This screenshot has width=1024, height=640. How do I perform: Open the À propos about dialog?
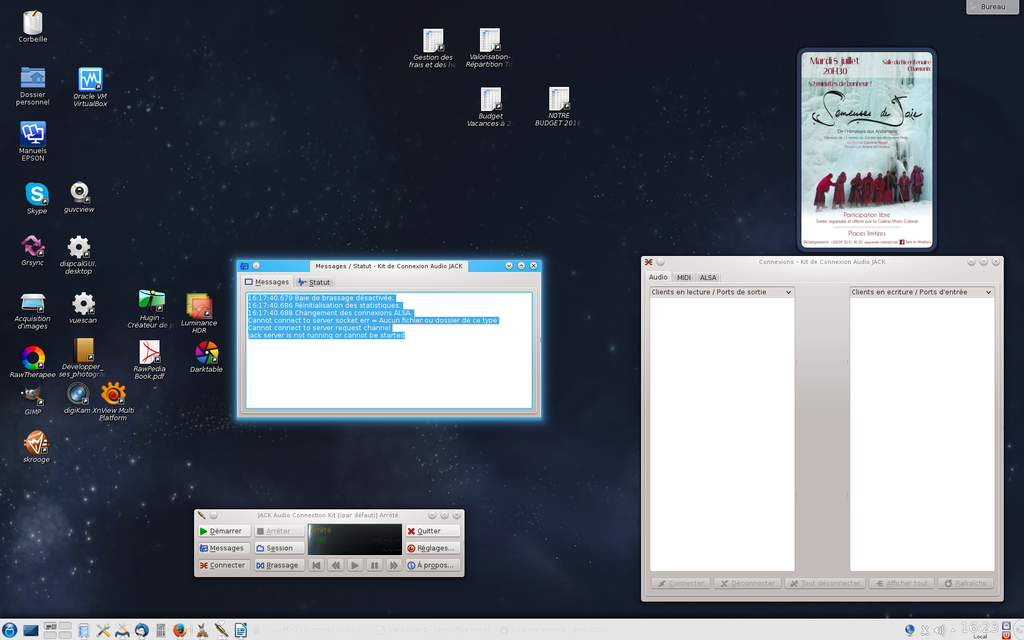coord(432,565)
